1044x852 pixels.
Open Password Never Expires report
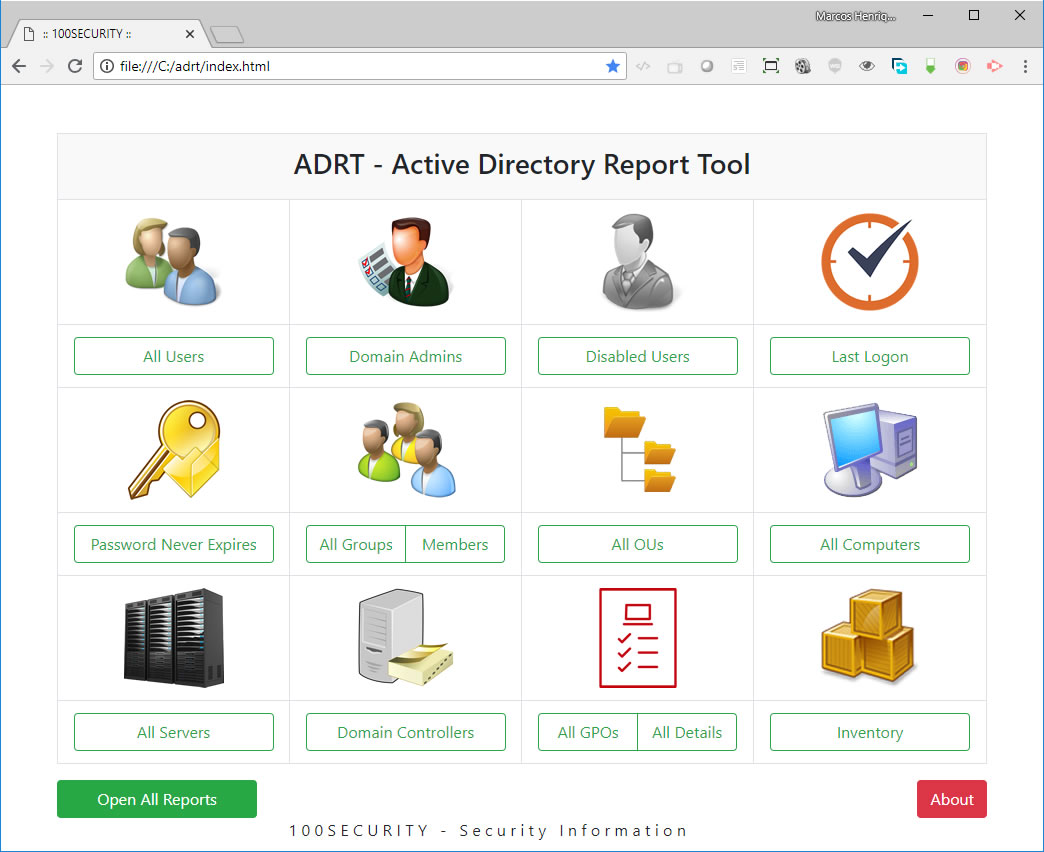(174, 544)
